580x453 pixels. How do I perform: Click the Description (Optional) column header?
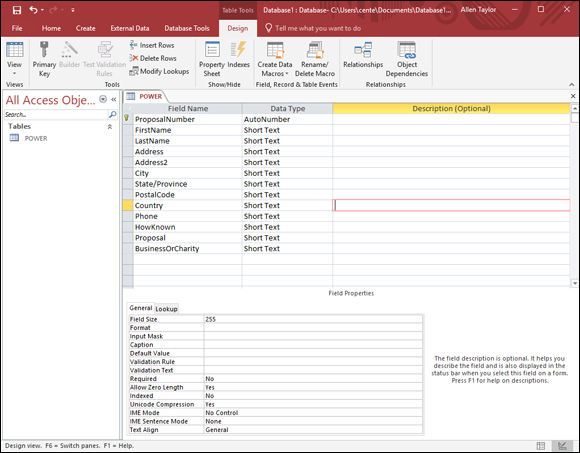coord(451,108)
